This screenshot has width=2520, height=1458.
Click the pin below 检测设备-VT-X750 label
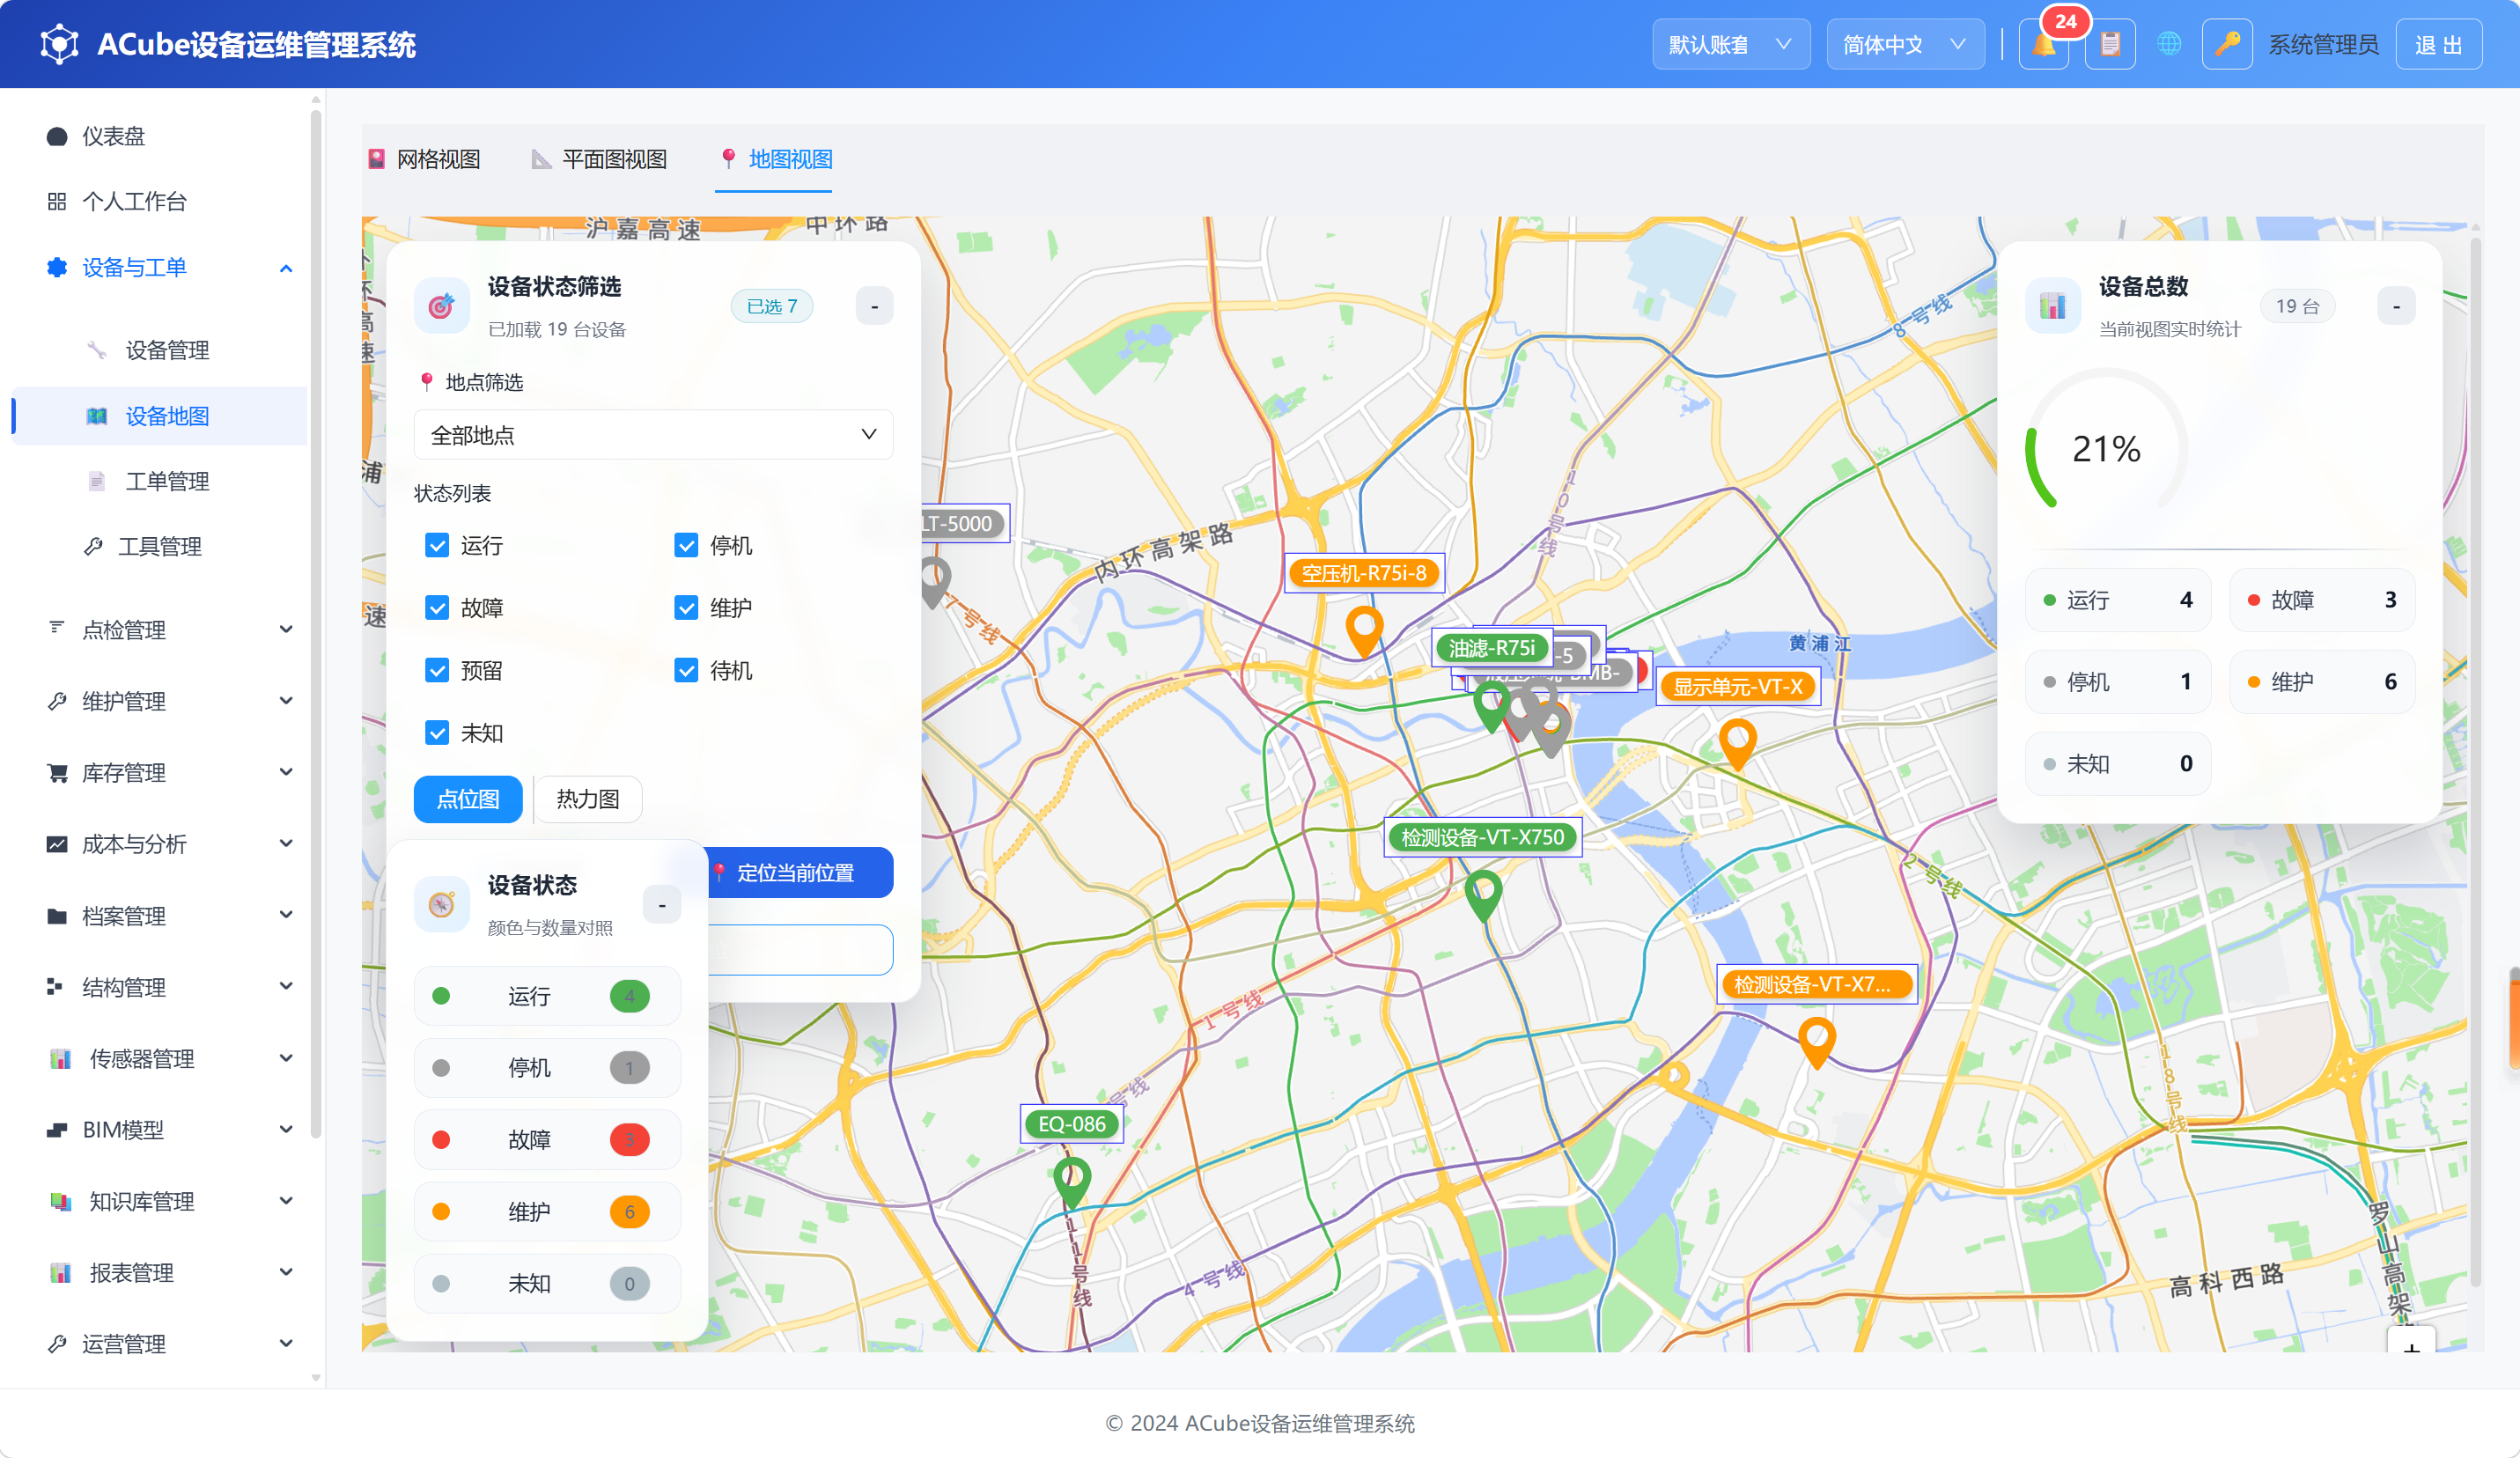1483,895
